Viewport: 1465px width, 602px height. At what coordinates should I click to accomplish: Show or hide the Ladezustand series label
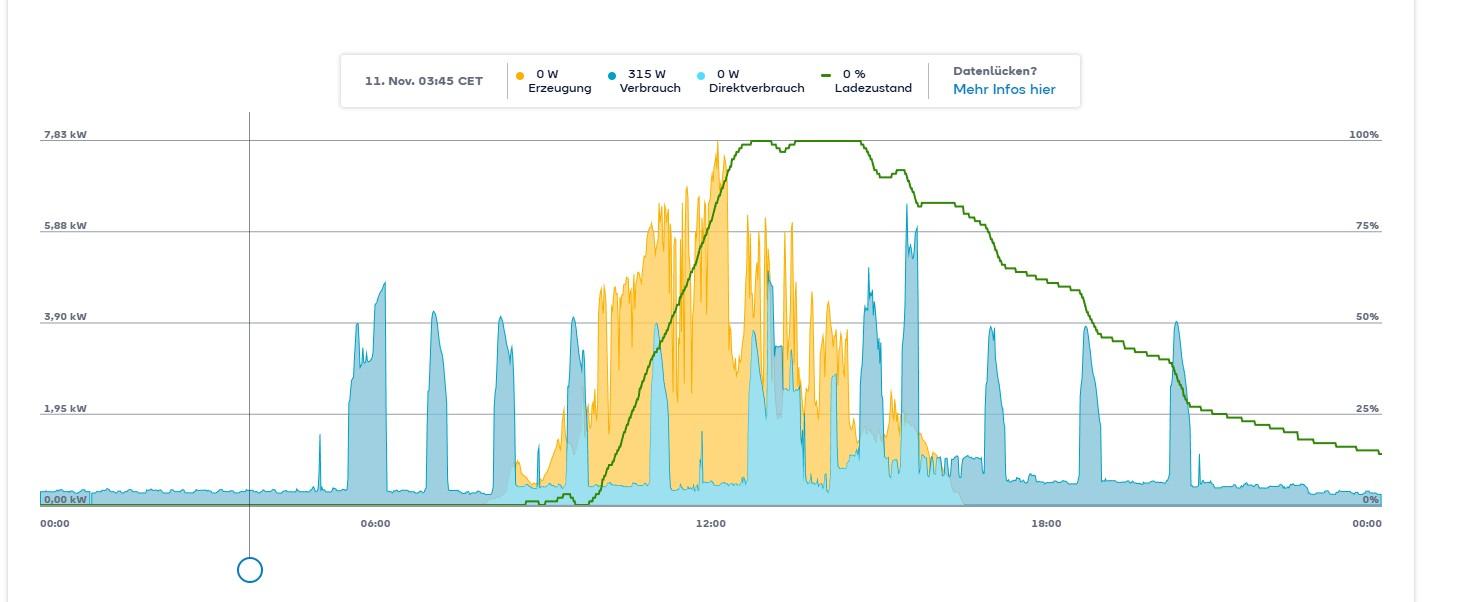point(873,88)
